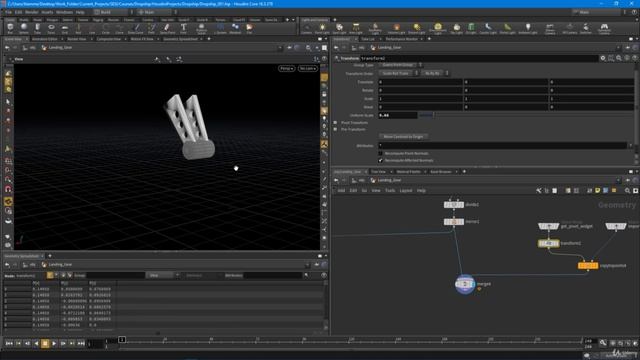Add a Caustic Light from shelf
Screen dimensions: 640x360
click(488, 28)
